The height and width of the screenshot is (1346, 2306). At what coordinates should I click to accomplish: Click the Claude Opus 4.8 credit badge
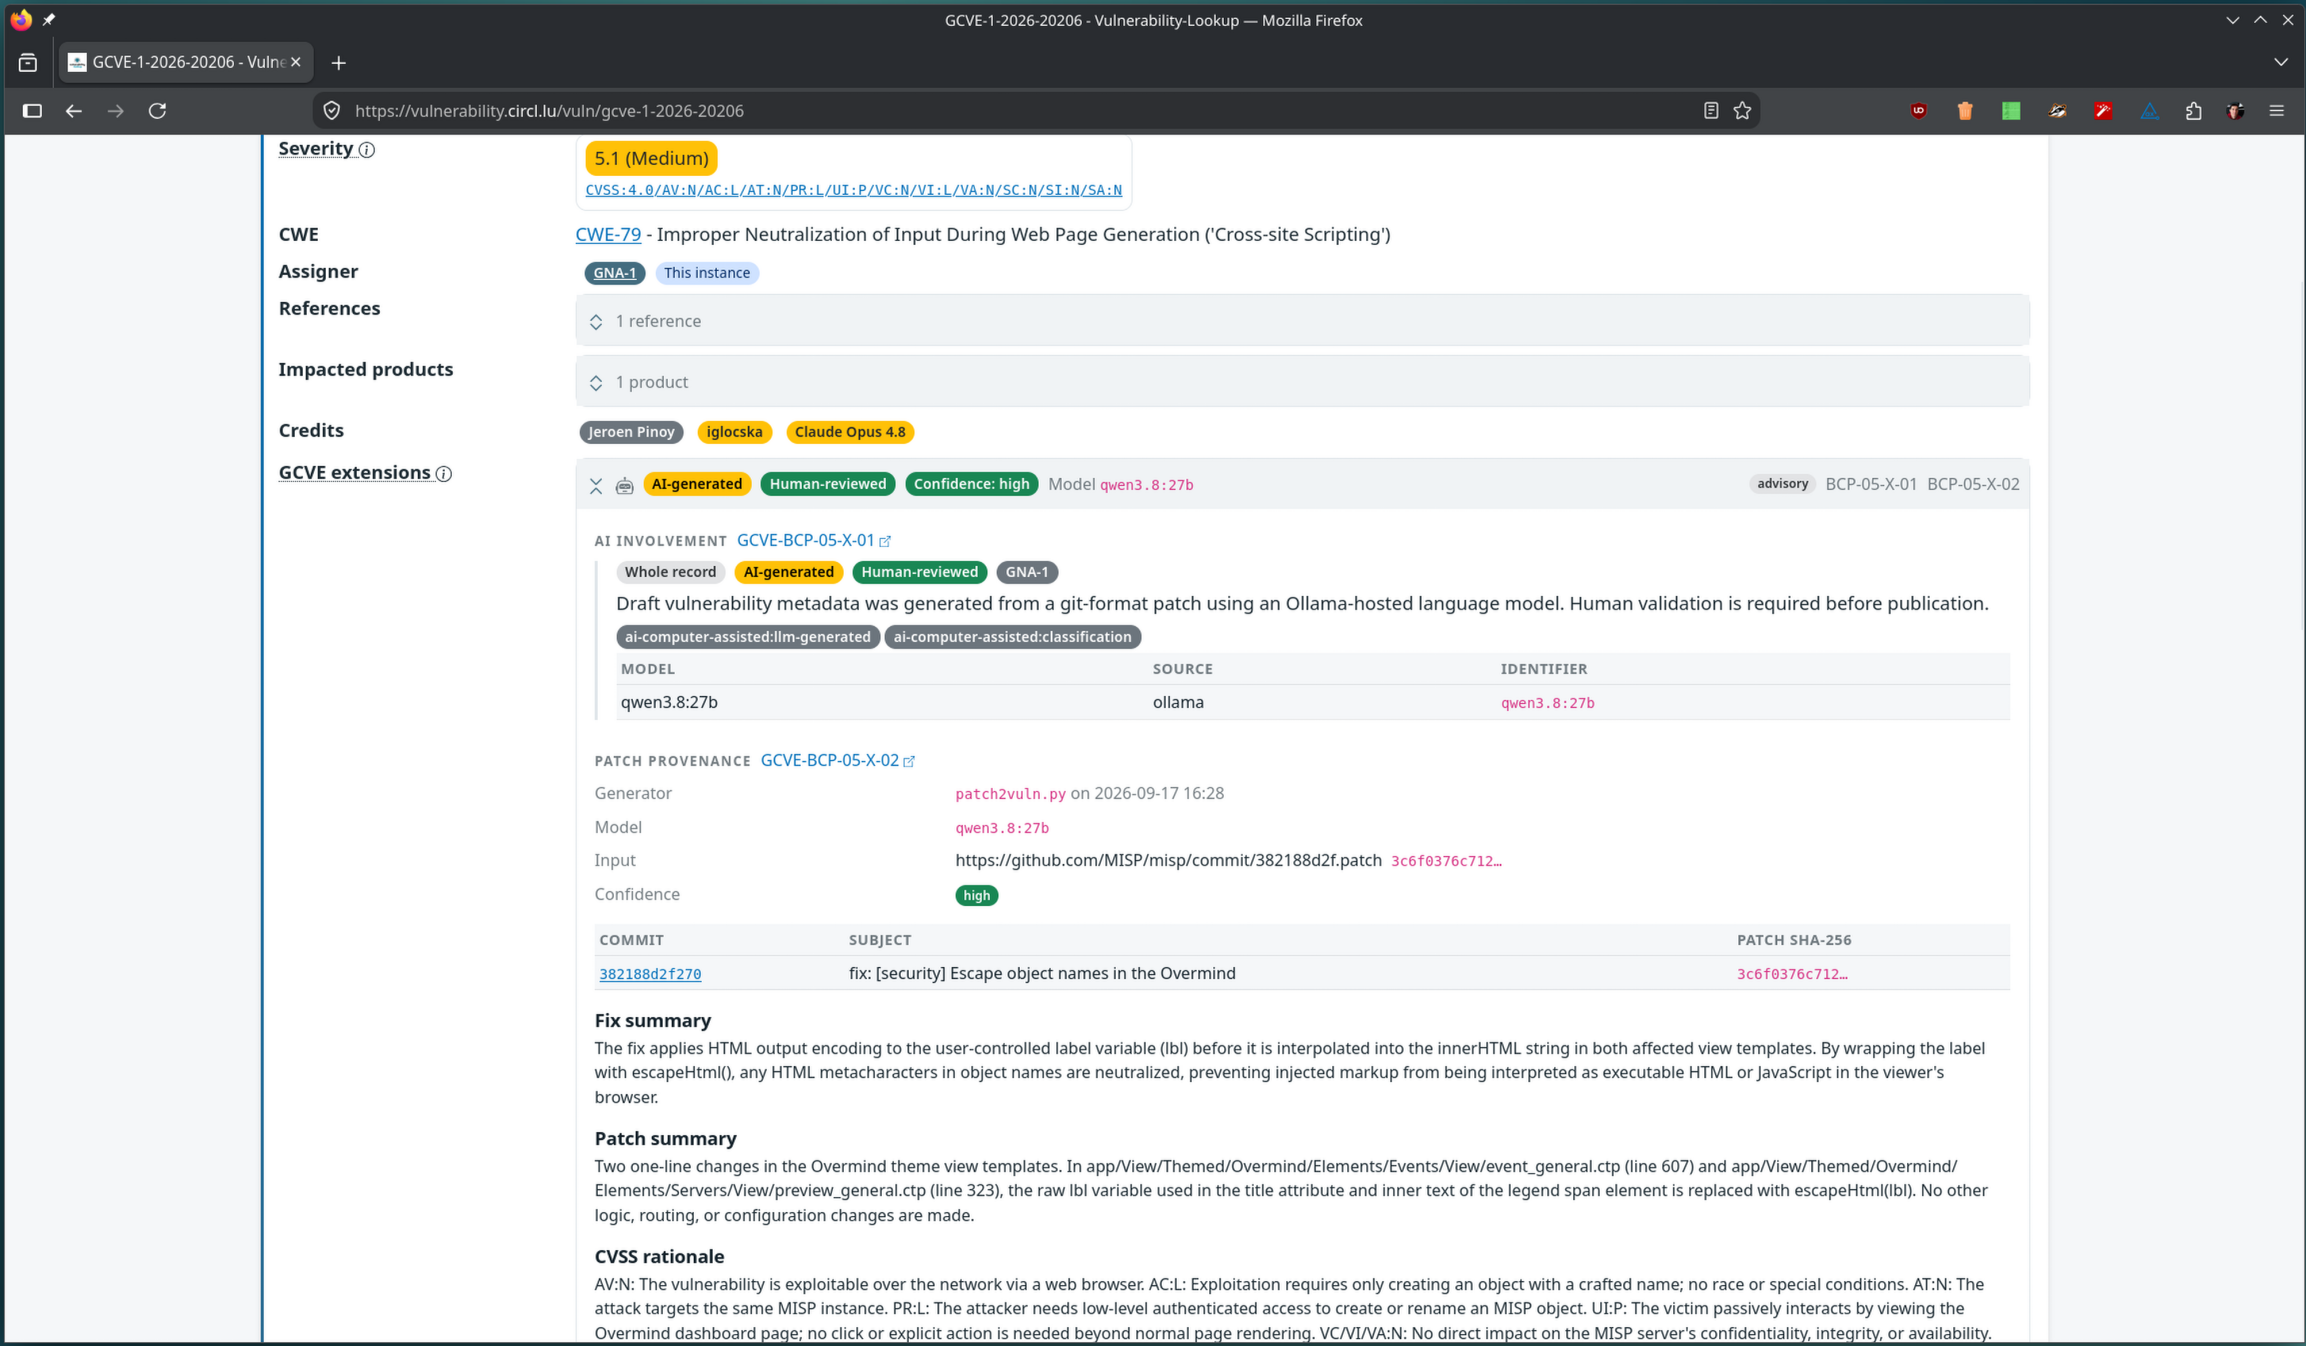[850, 432]
